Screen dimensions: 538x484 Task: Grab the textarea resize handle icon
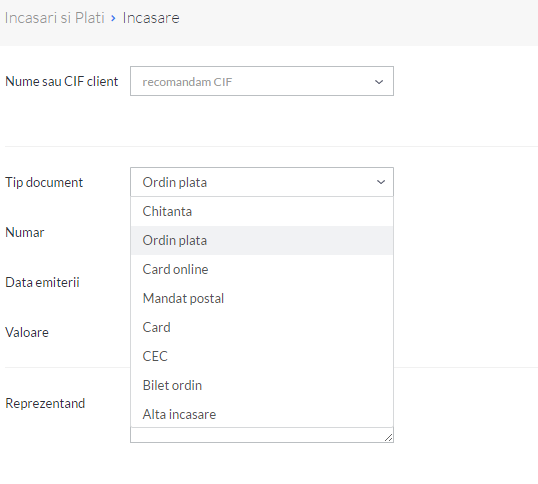[x=388, y=437]
